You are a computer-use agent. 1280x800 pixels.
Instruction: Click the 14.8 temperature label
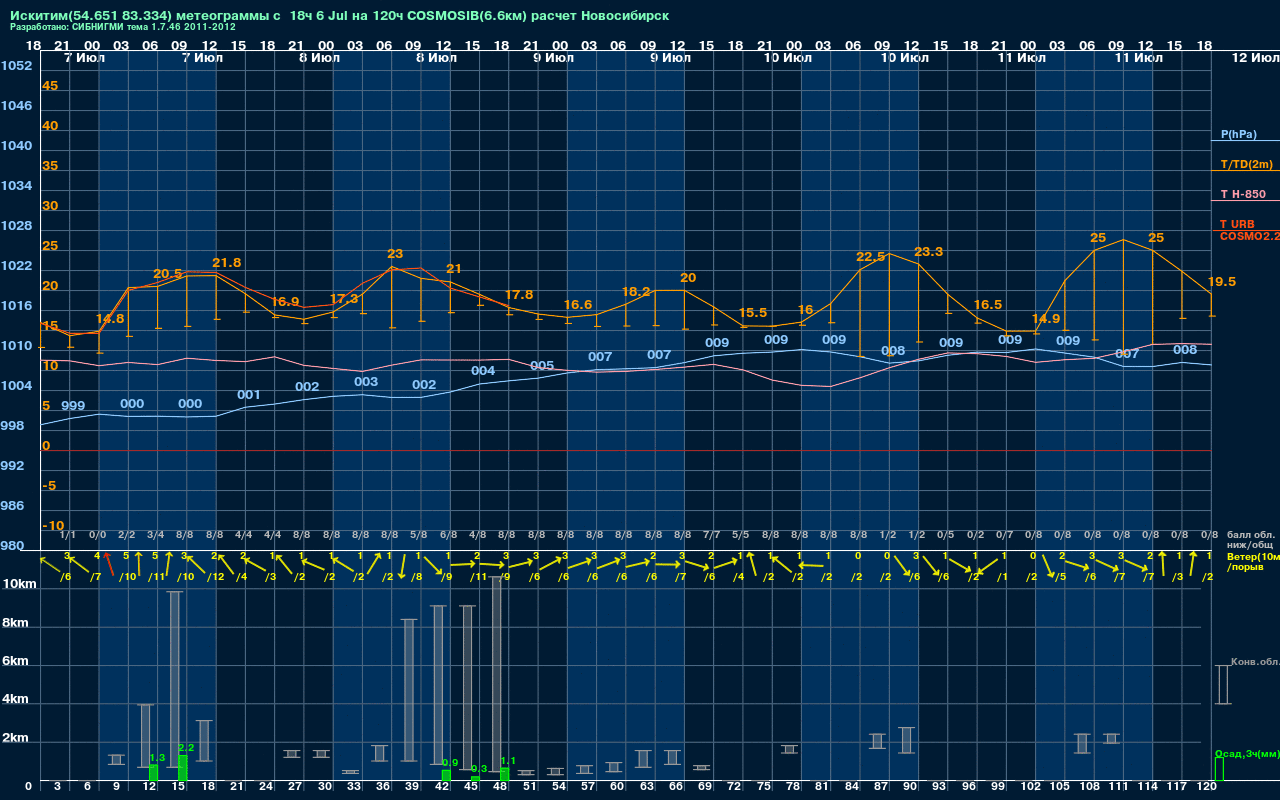tap(110, 319)
